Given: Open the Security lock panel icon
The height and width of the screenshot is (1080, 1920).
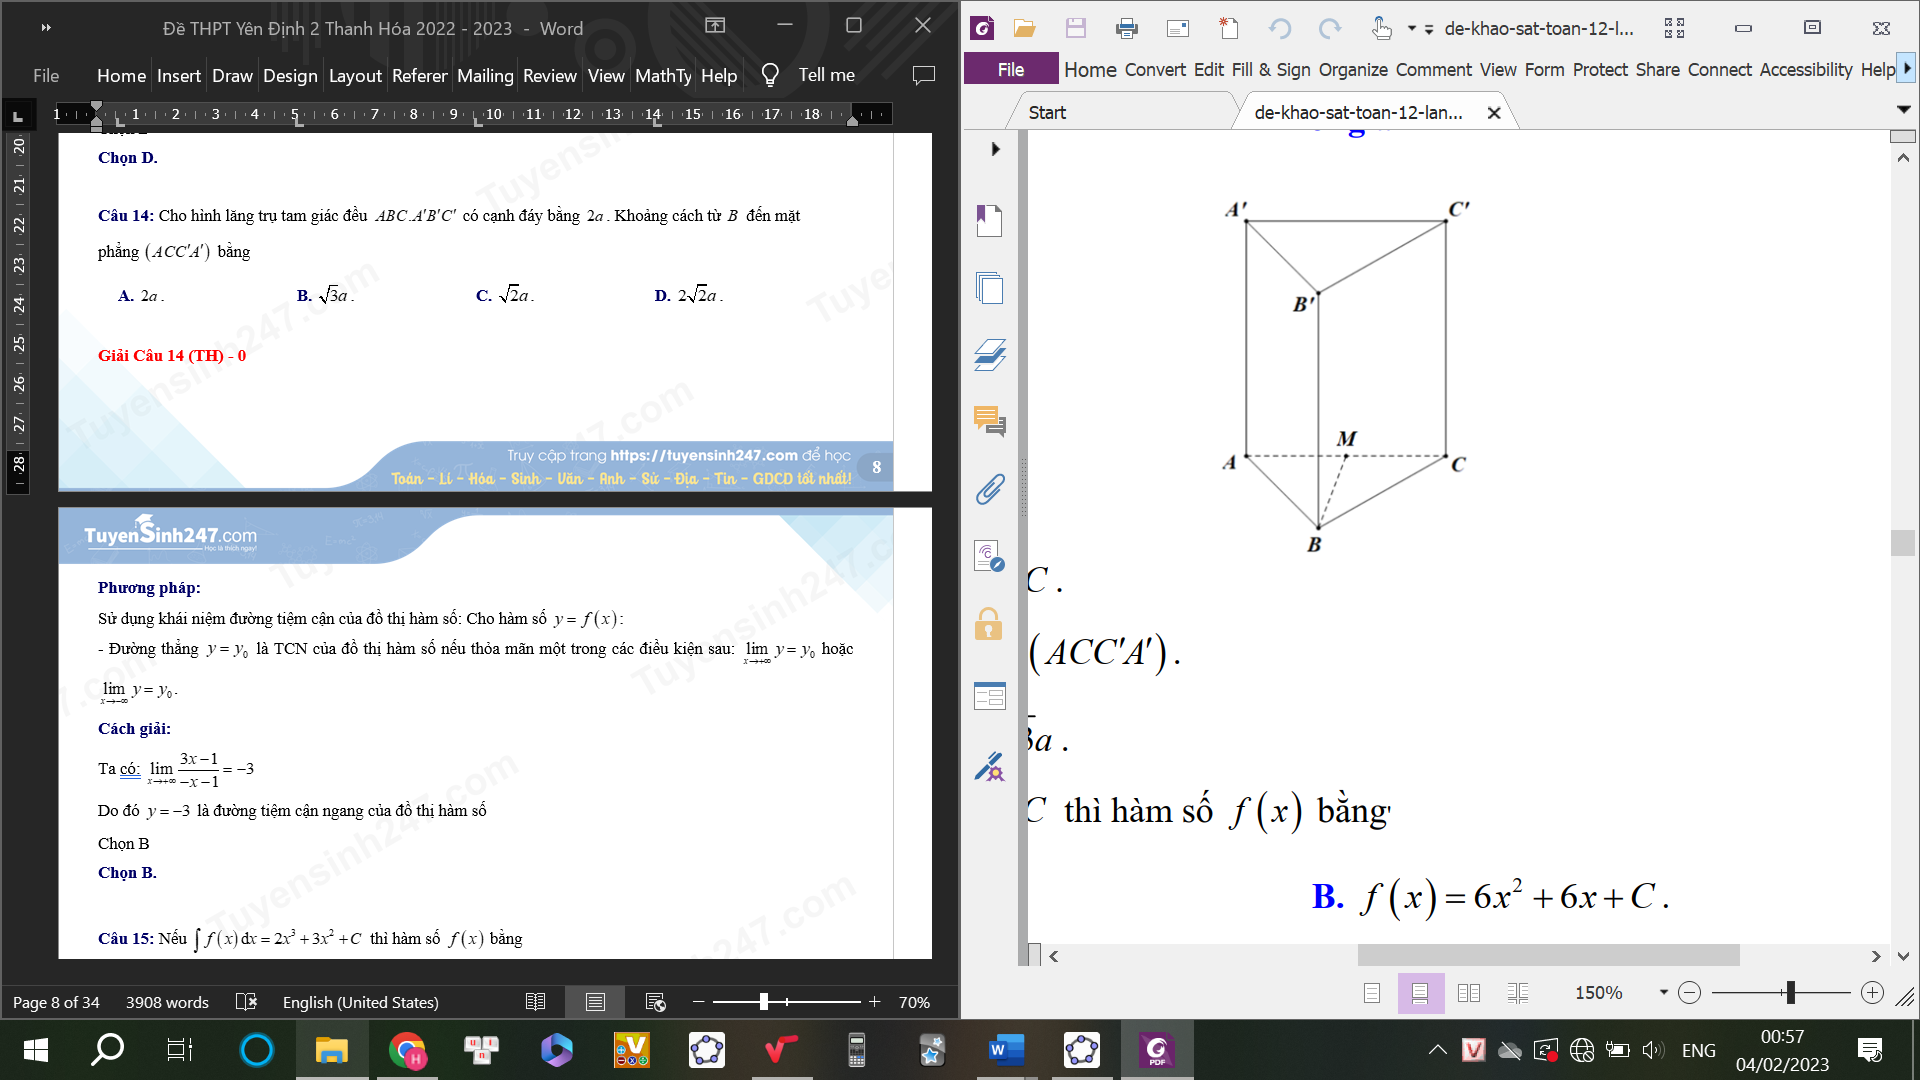Looking at the screenshot, I should pos(989,625).
